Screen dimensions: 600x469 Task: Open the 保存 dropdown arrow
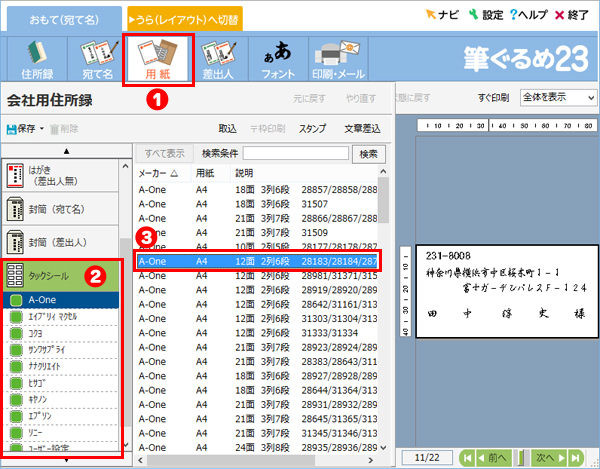[41, 129]
